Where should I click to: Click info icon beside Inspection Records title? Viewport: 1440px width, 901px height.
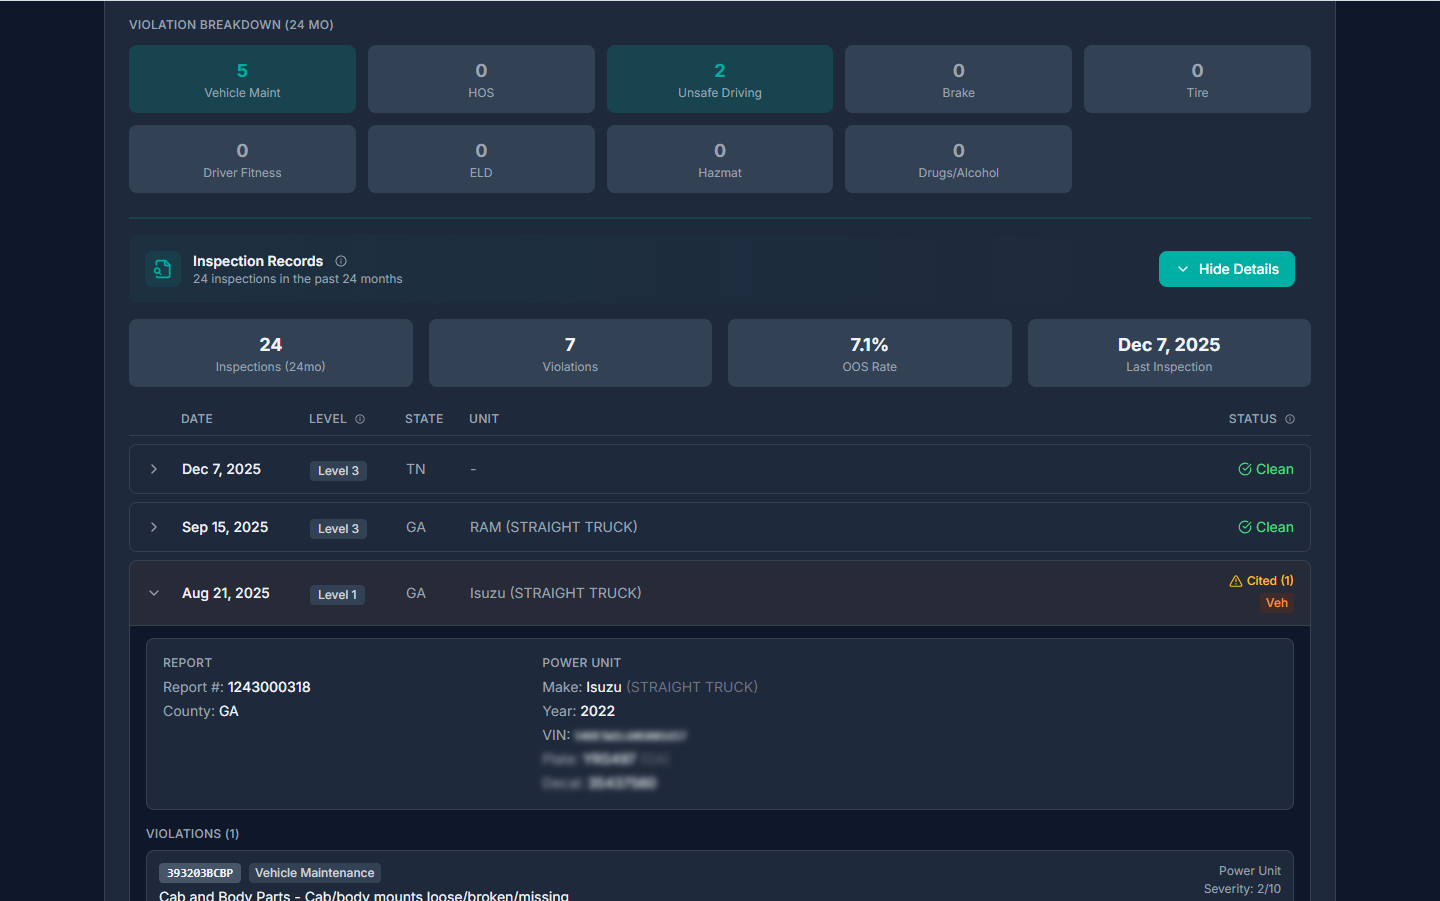coord(341,261)
